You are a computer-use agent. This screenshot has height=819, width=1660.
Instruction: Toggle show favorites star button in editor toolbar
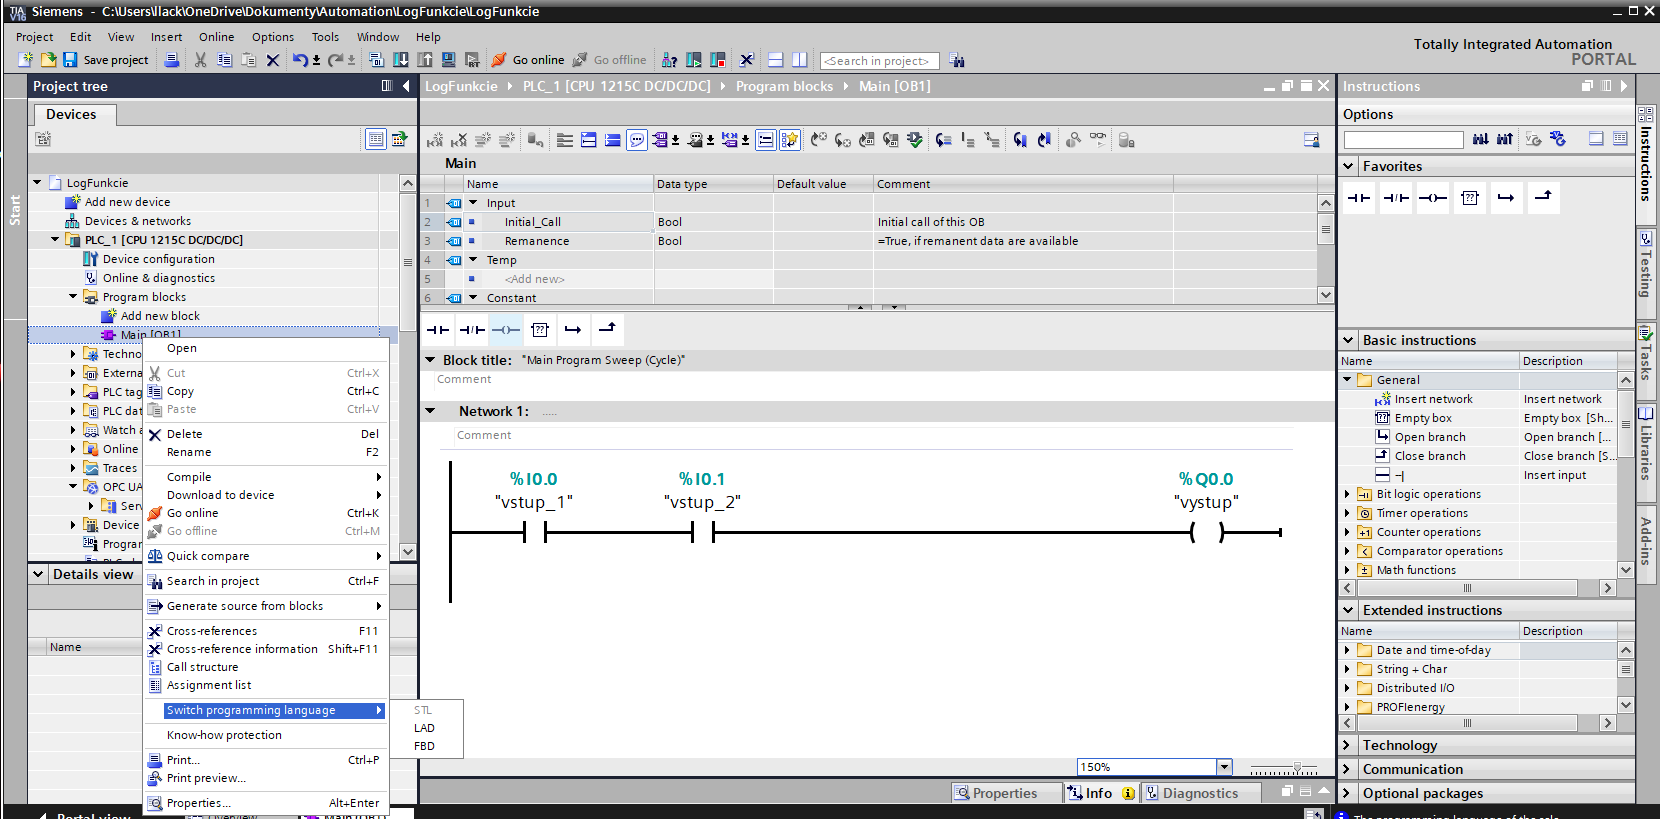(x=790, y=140)
